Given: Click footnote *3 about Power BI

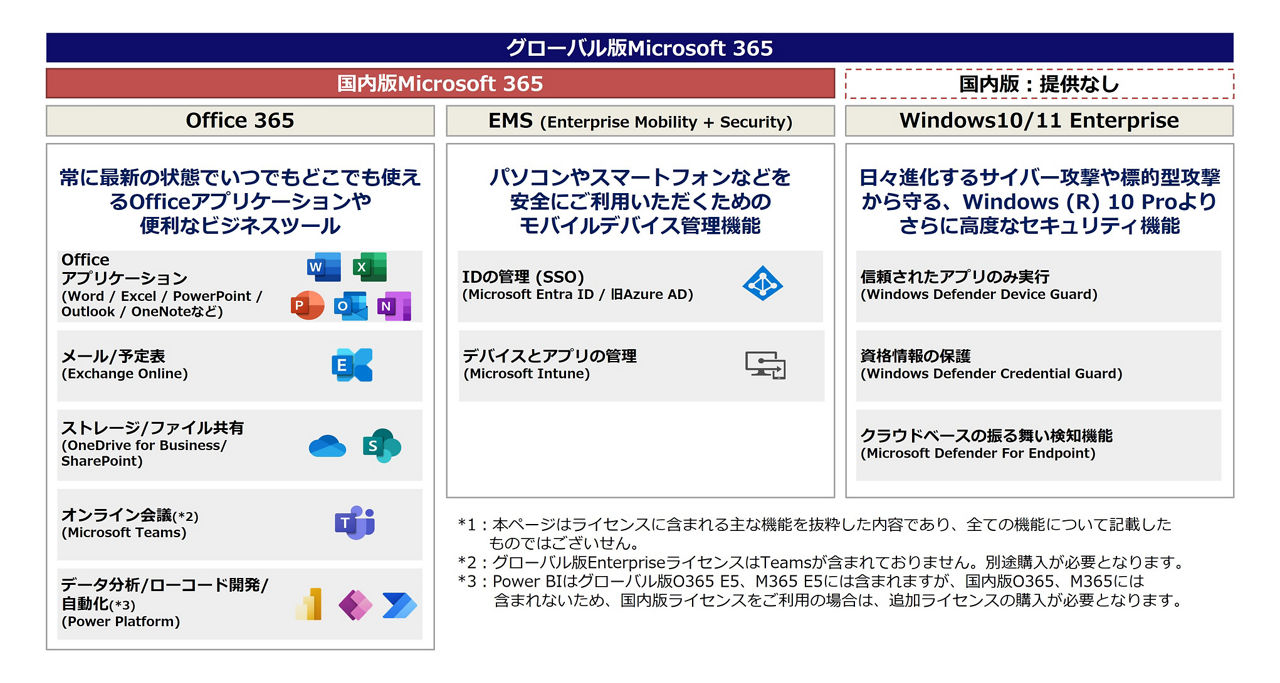Looking at the screenshot, I should pyautogui.click(x=820, y=591).
